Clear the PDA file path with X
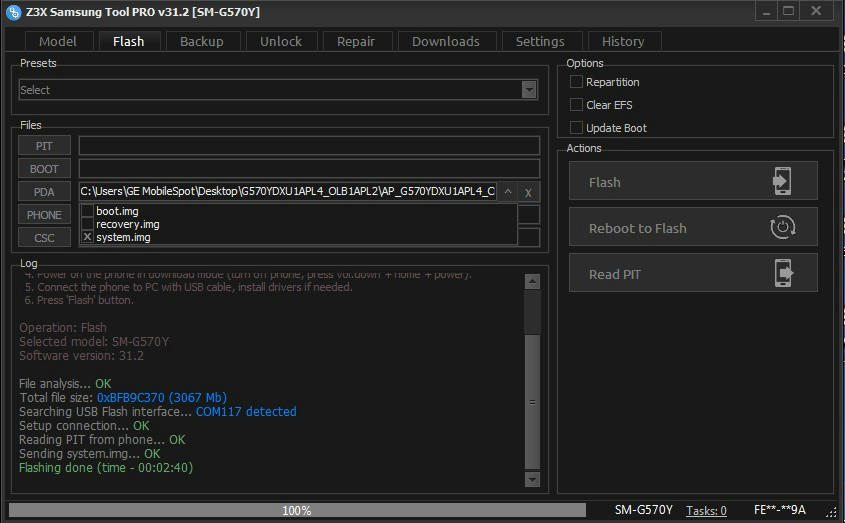845x523 pixels. point(528,192)
